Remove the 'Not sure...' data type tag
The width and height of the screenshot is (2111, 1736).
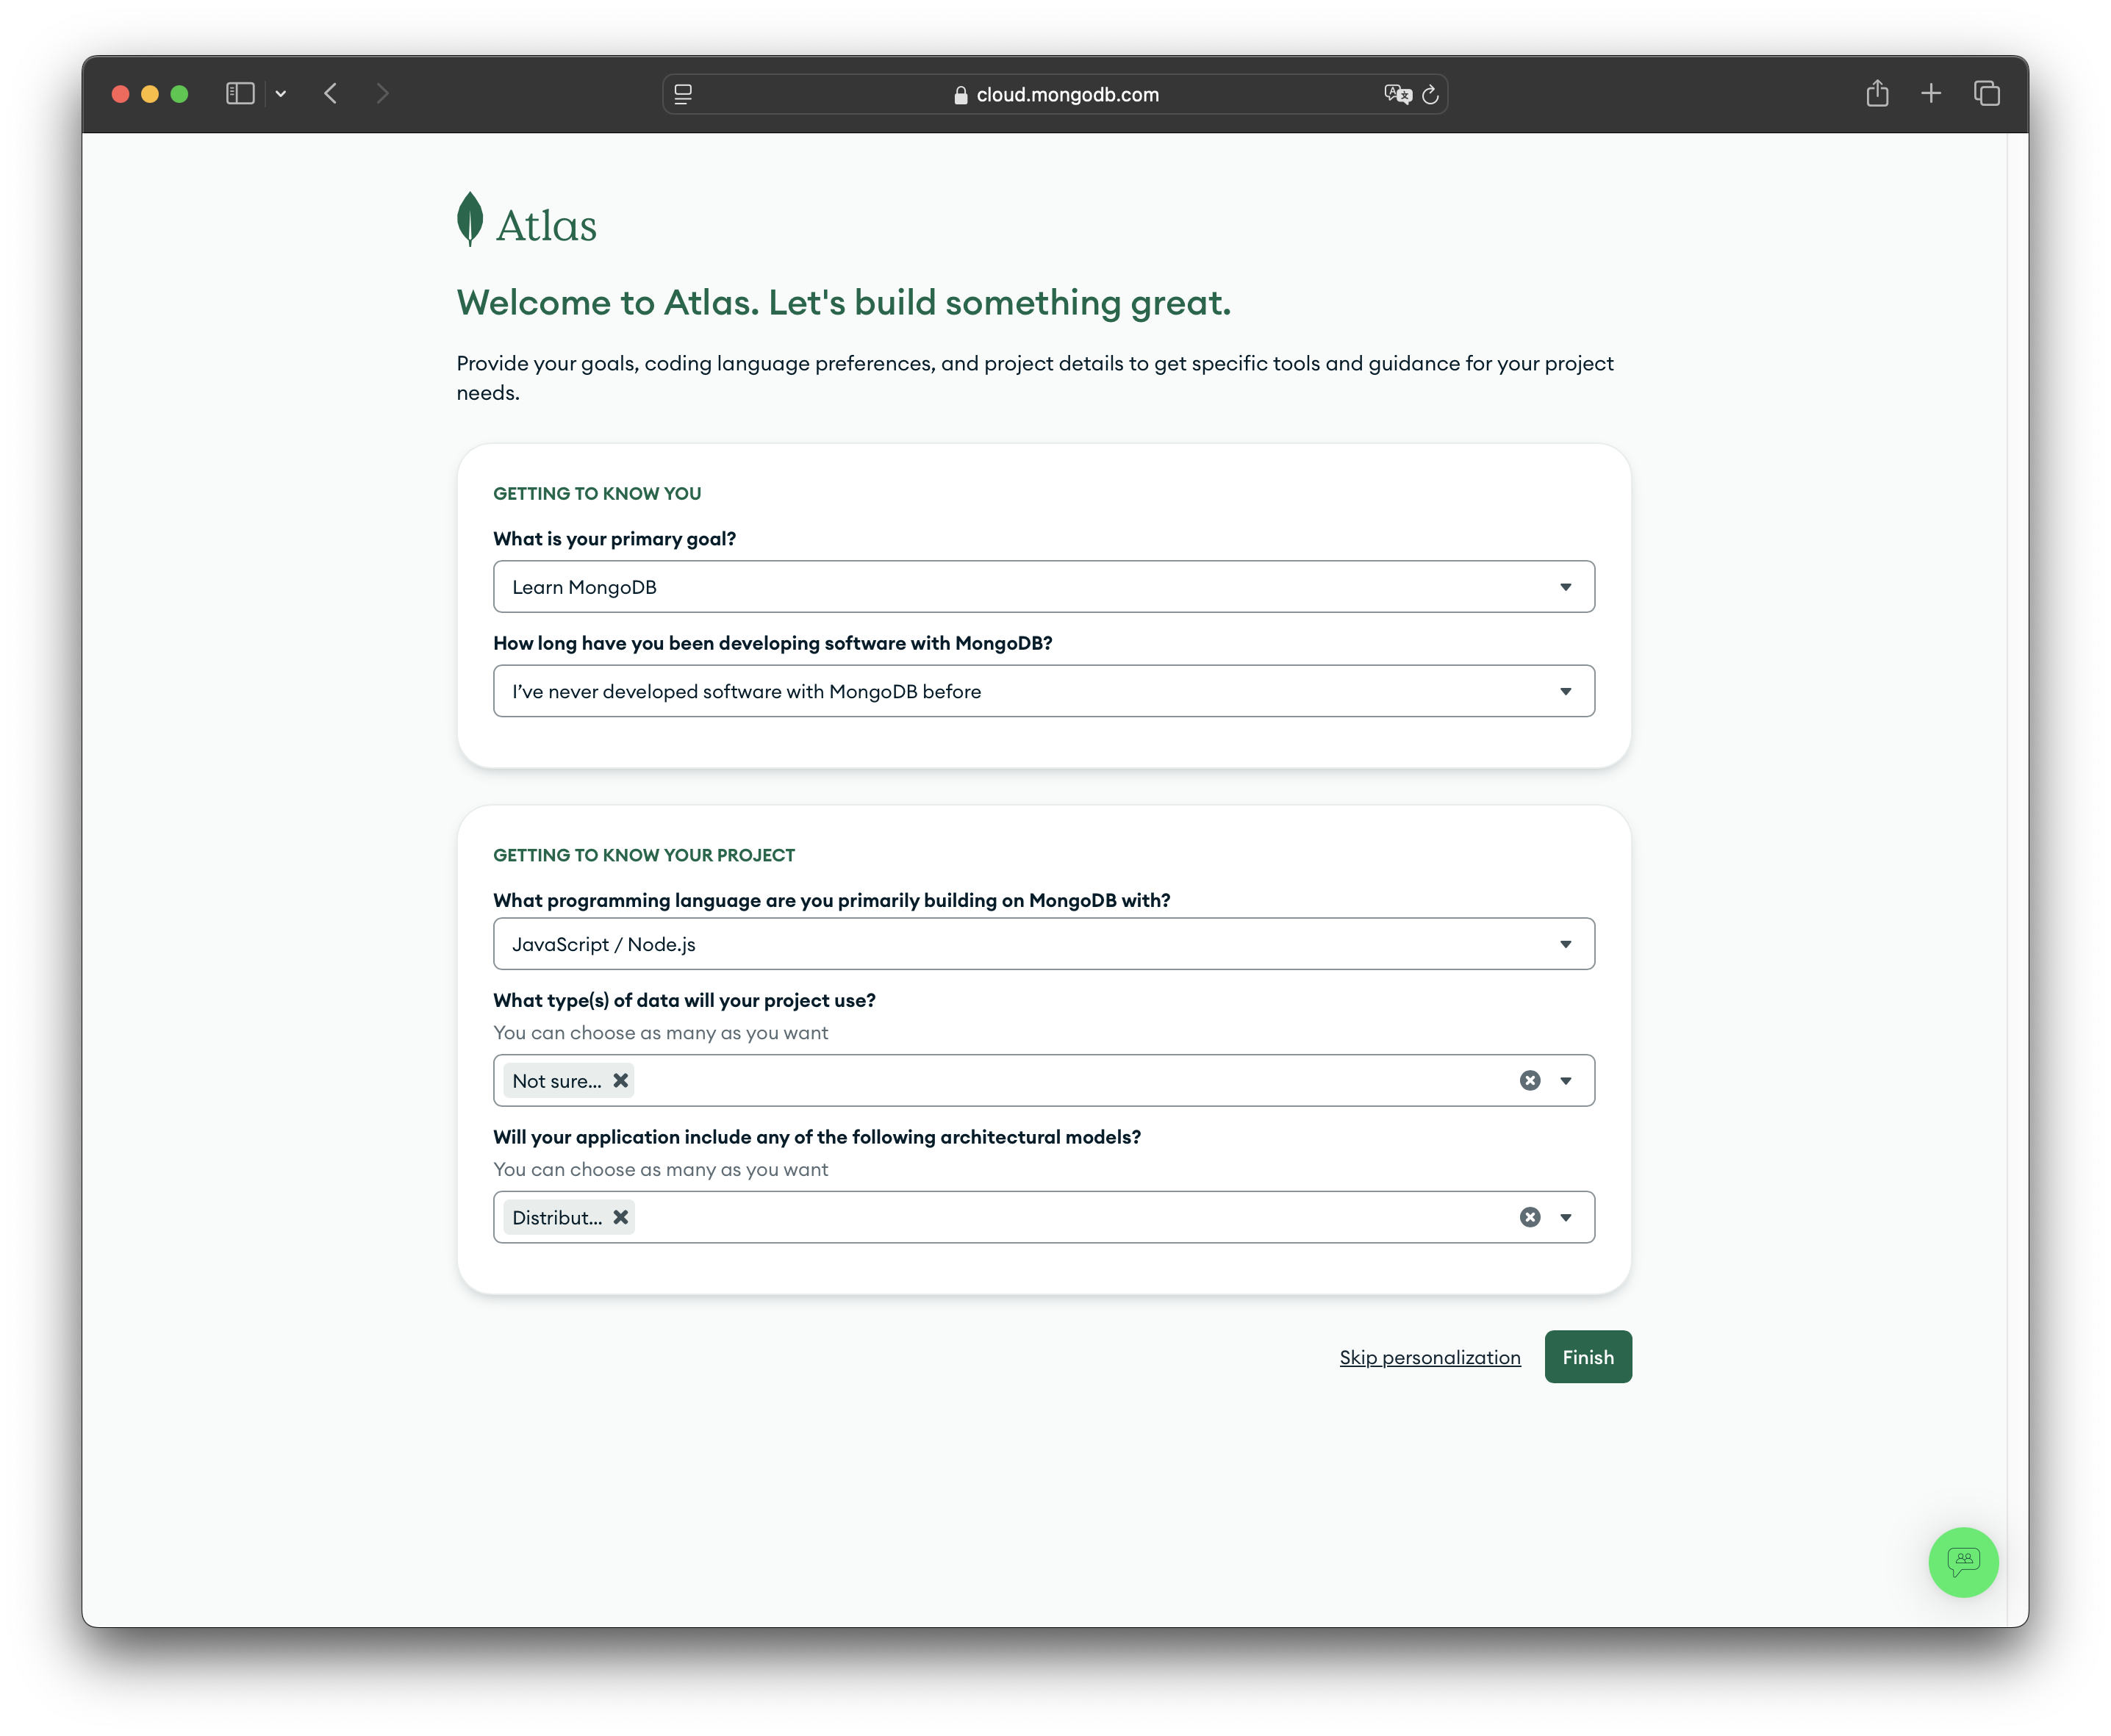pos(621,1080)
